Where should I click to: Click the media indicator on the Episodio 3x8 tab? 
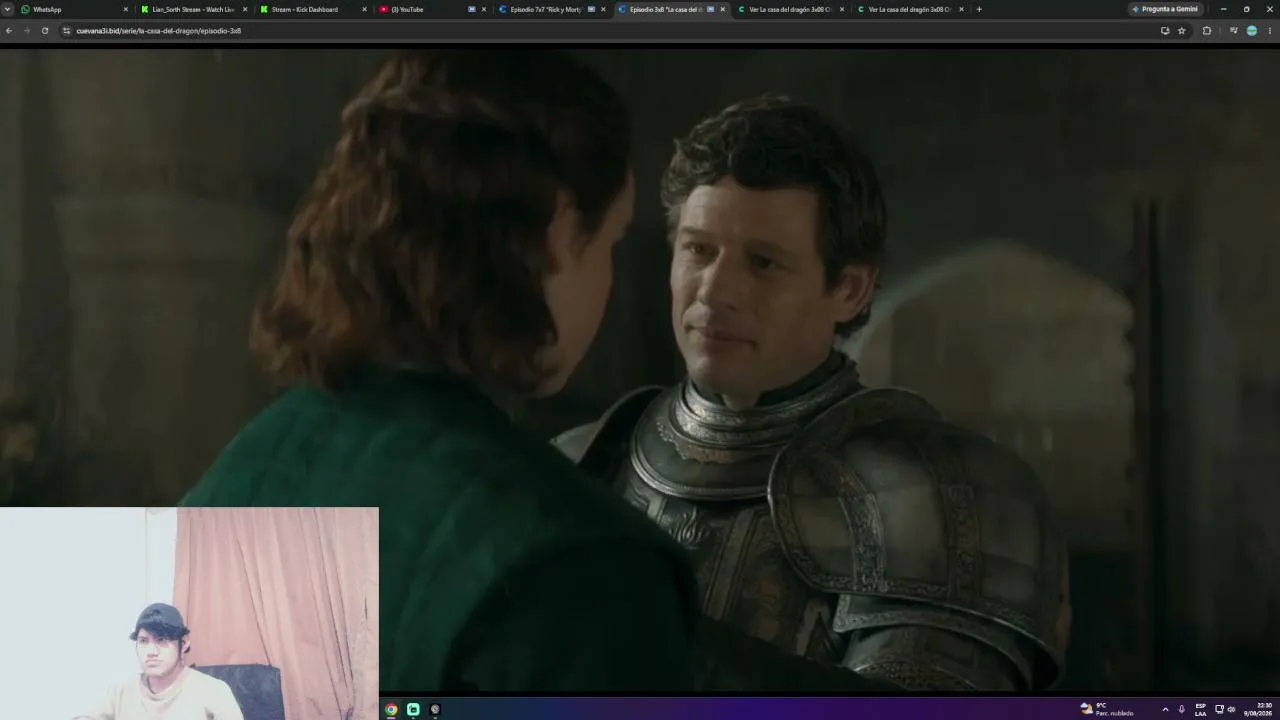710,9
